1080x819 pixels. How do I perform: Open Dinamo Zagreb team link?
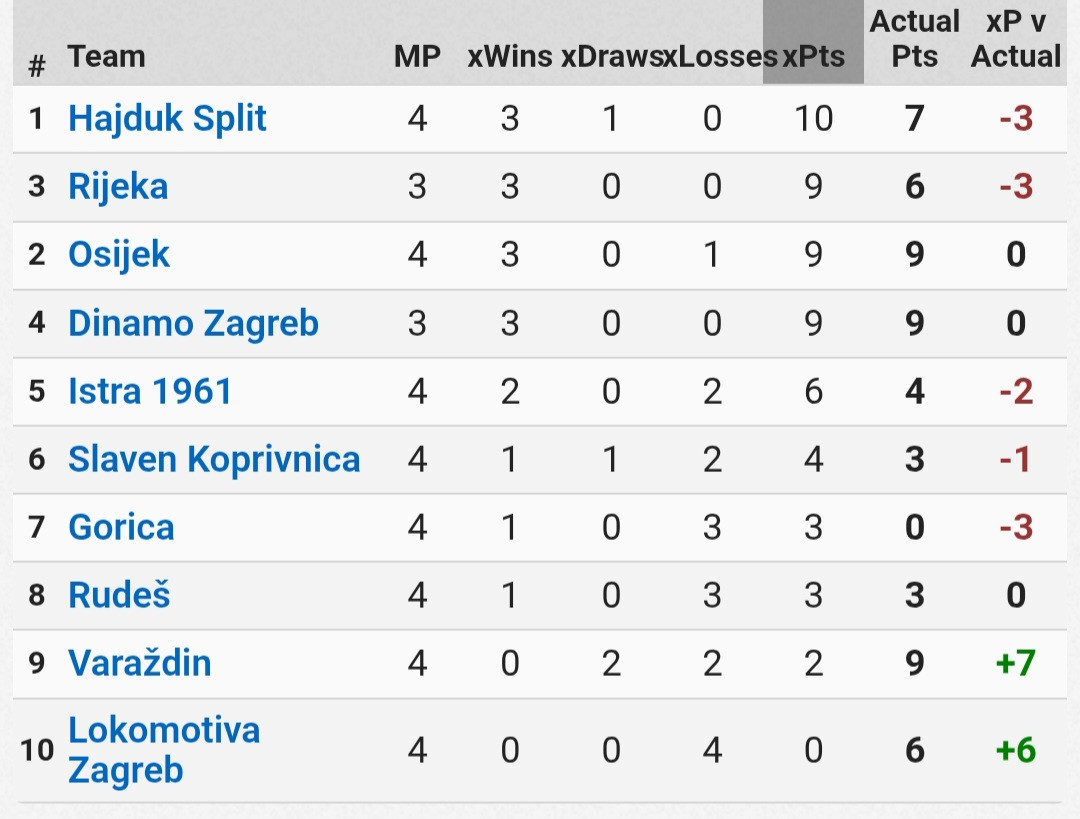click(193, 323)
